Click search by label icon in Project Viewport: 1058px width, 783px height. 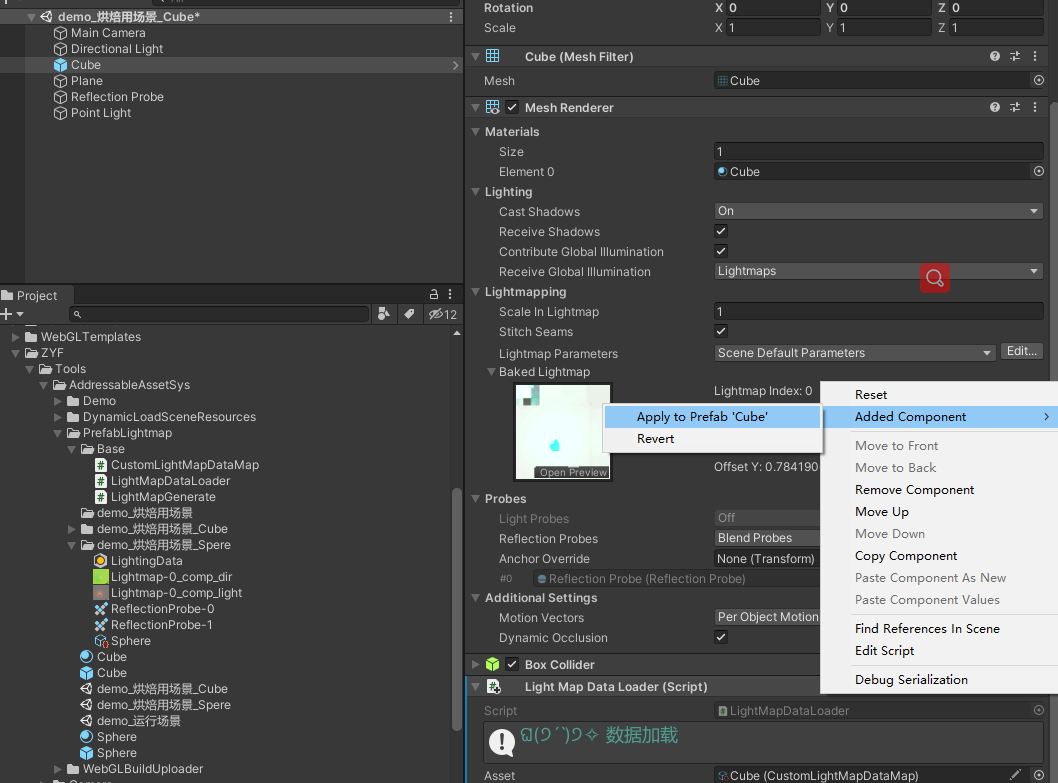pos(409,314)
